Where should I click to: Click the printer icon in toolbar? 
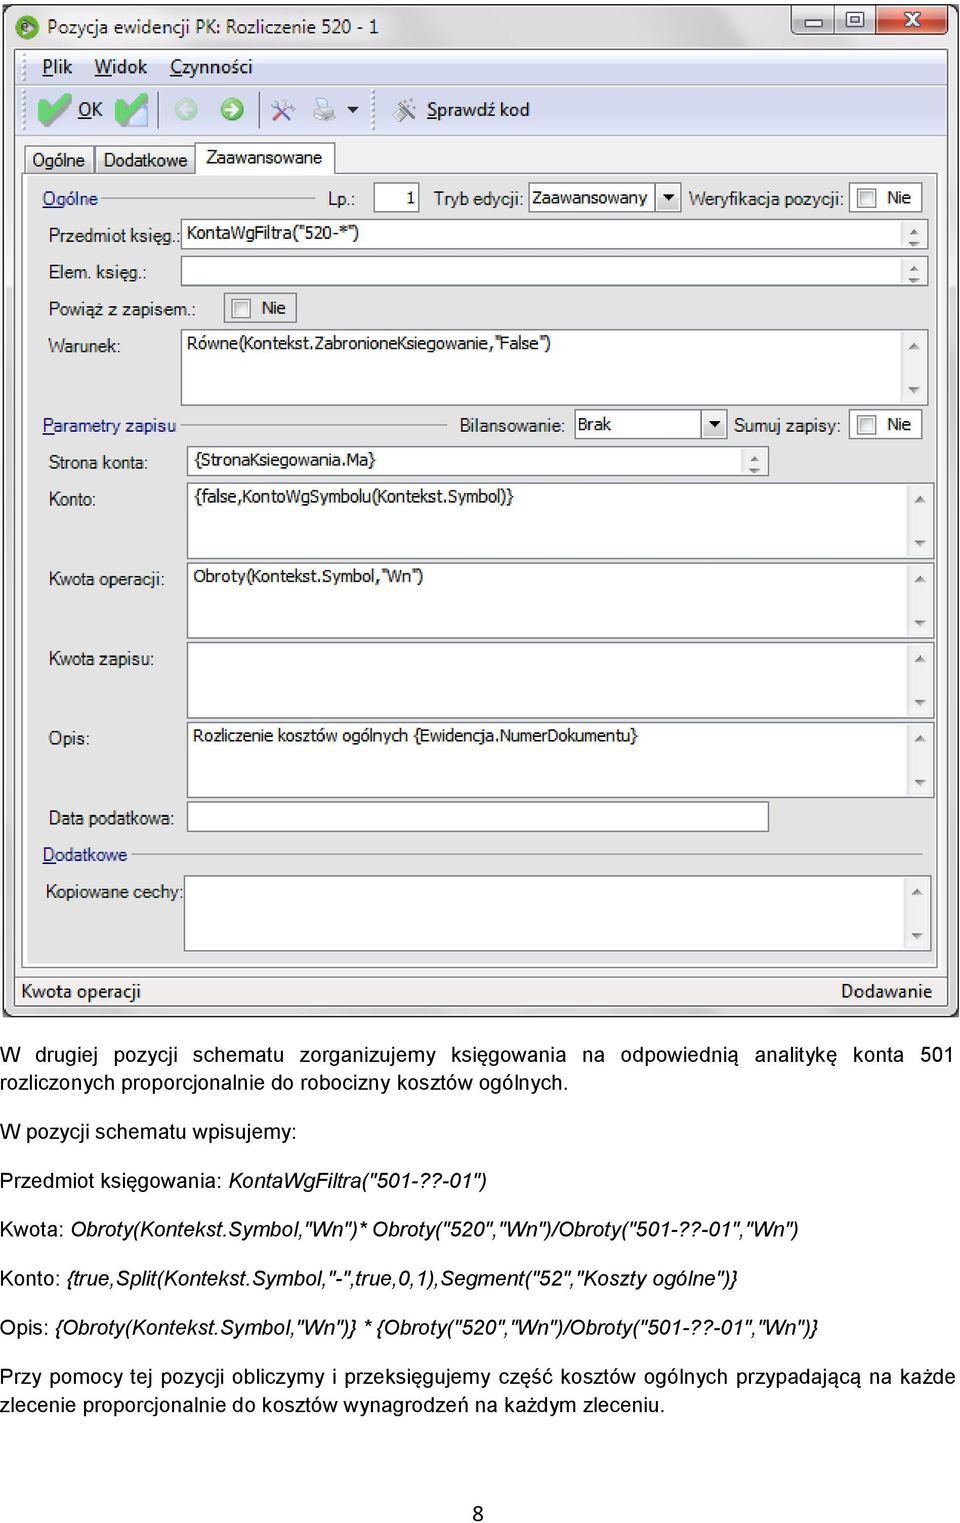324,110
